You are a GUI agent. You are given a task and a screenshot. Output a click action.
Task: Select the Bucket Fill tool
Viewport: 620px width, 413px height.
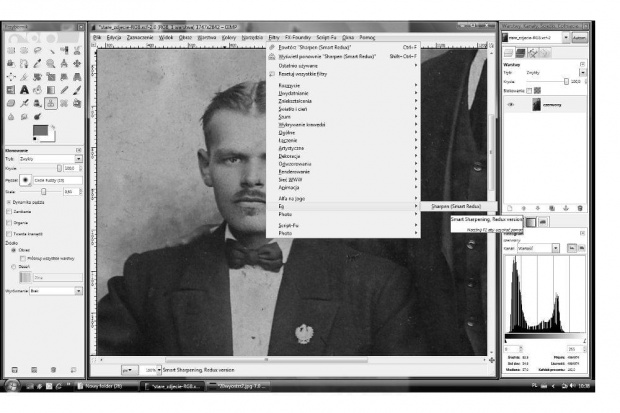[x=37, y=90]
